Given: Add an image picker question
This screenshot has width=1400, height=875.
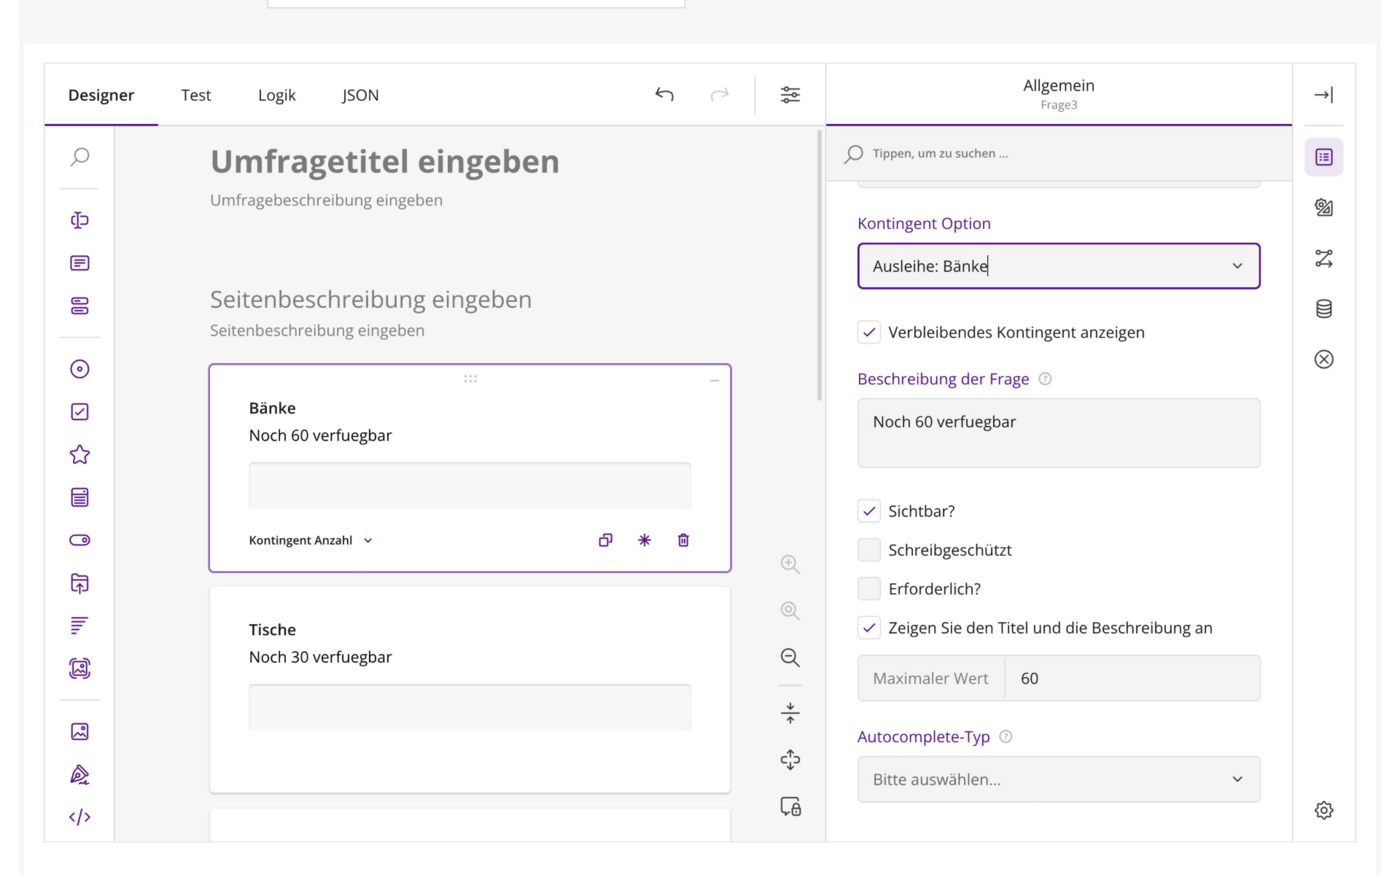Looking at the screenshot, I should (80, 668).
